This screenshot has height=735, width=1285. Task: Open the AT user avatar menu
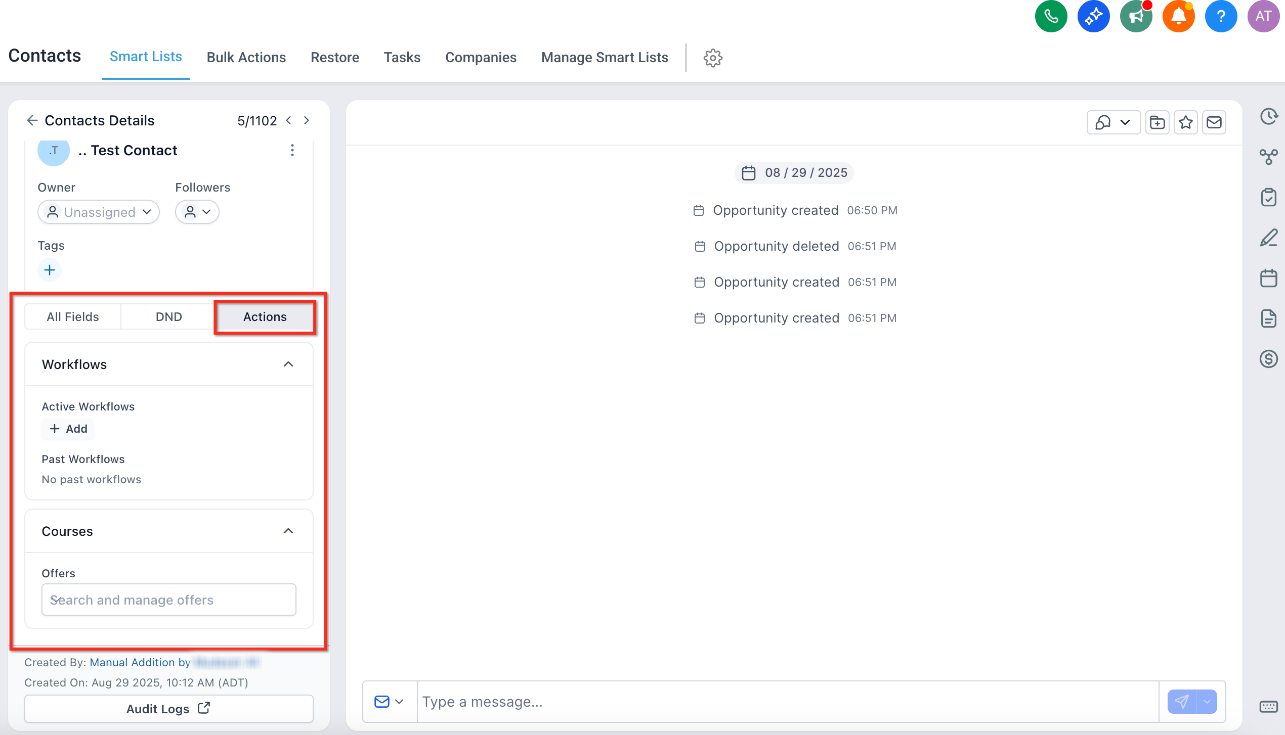[x=1264, y=16]
